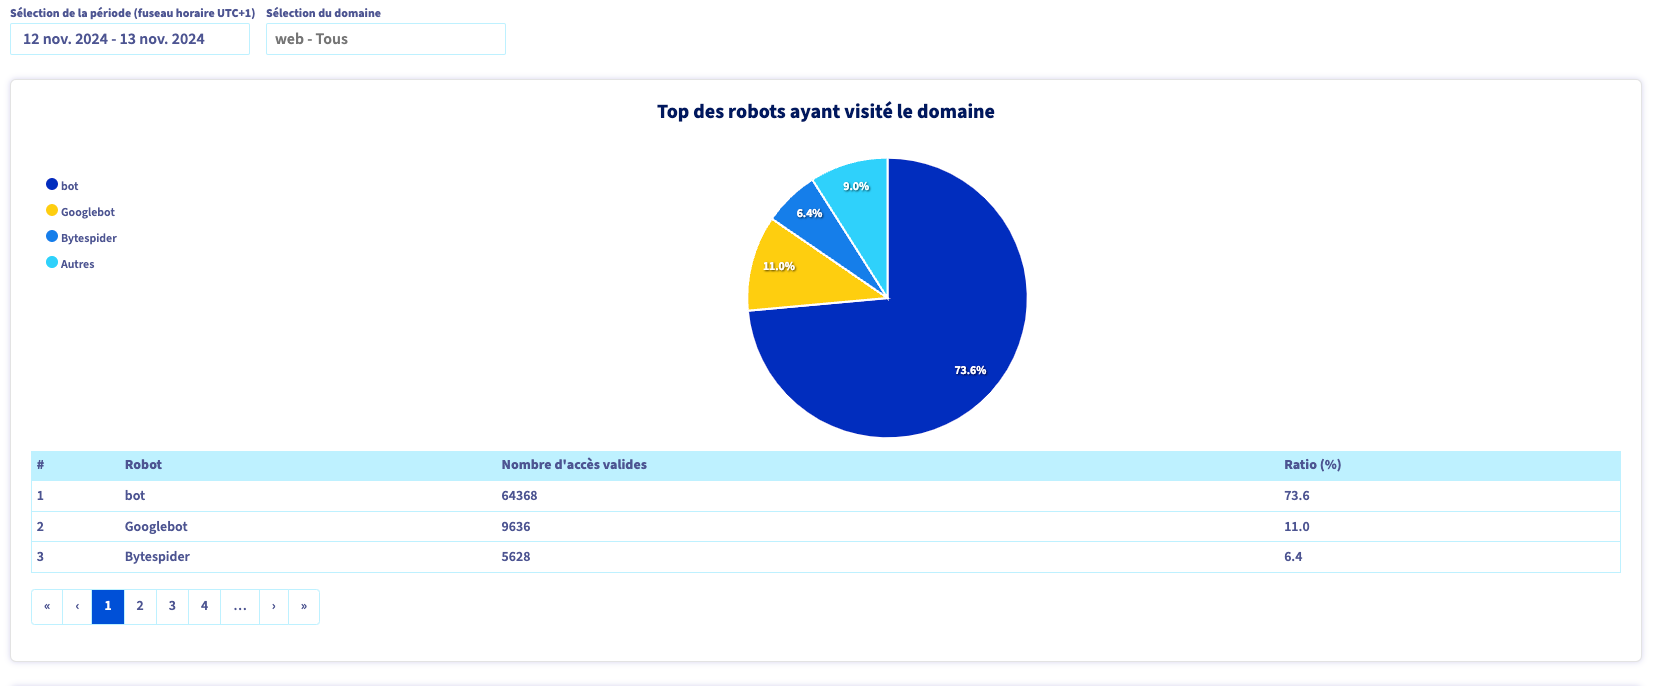Select pagination page 2

[x=140, y=607]
